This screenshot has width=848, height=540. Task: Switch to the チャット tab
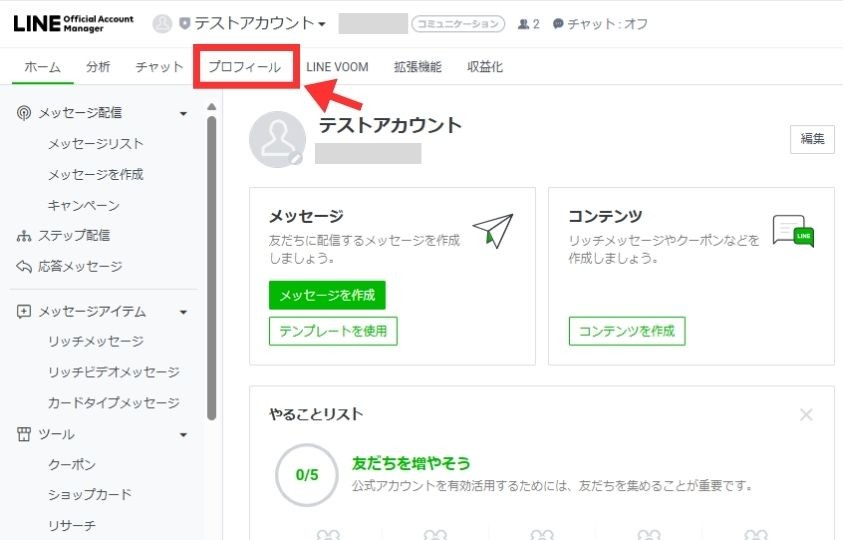(159, 67)
